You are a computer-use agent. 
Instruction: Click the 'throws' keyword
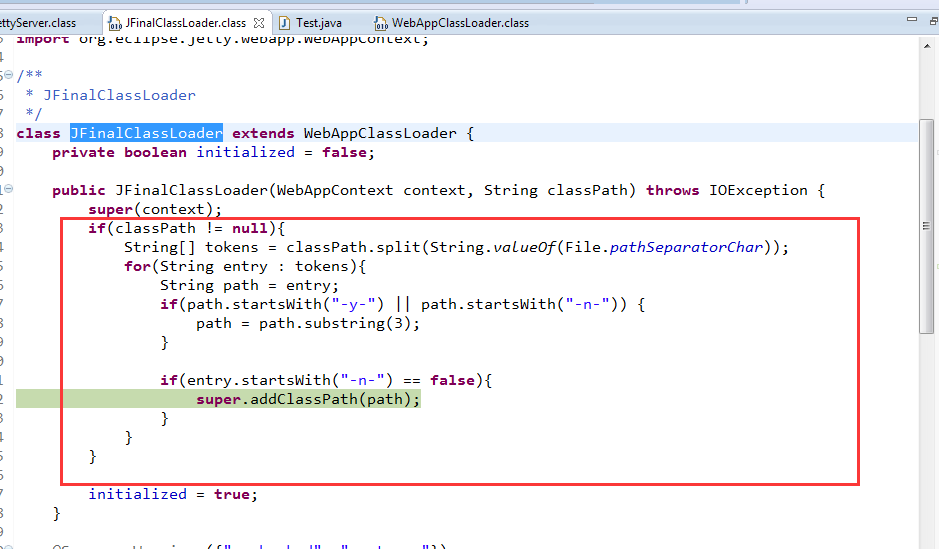(673, 190)
